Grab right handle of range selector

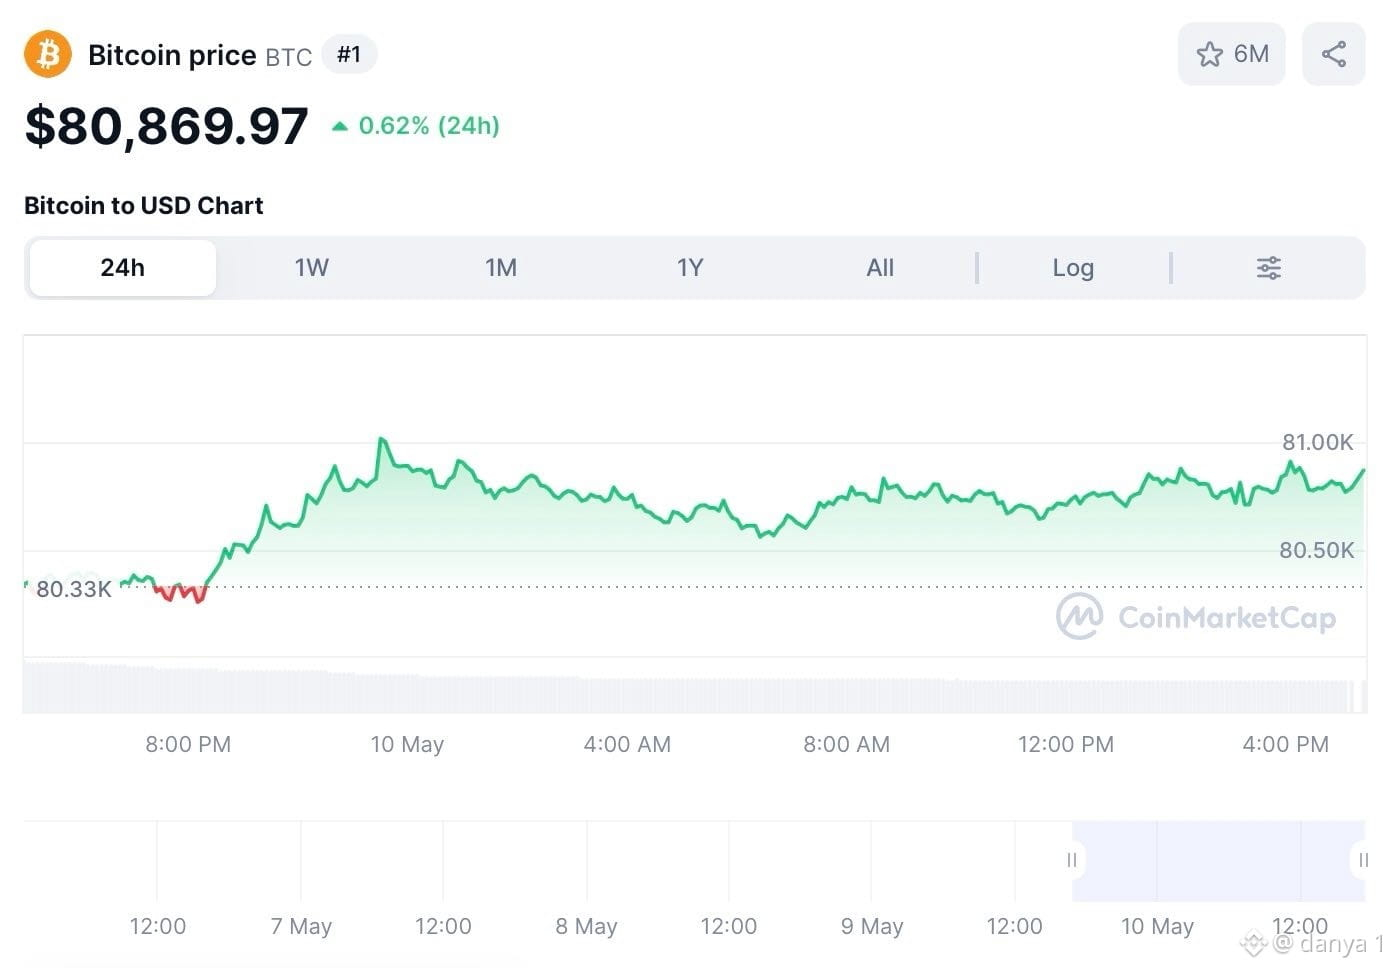[1362, 860]
